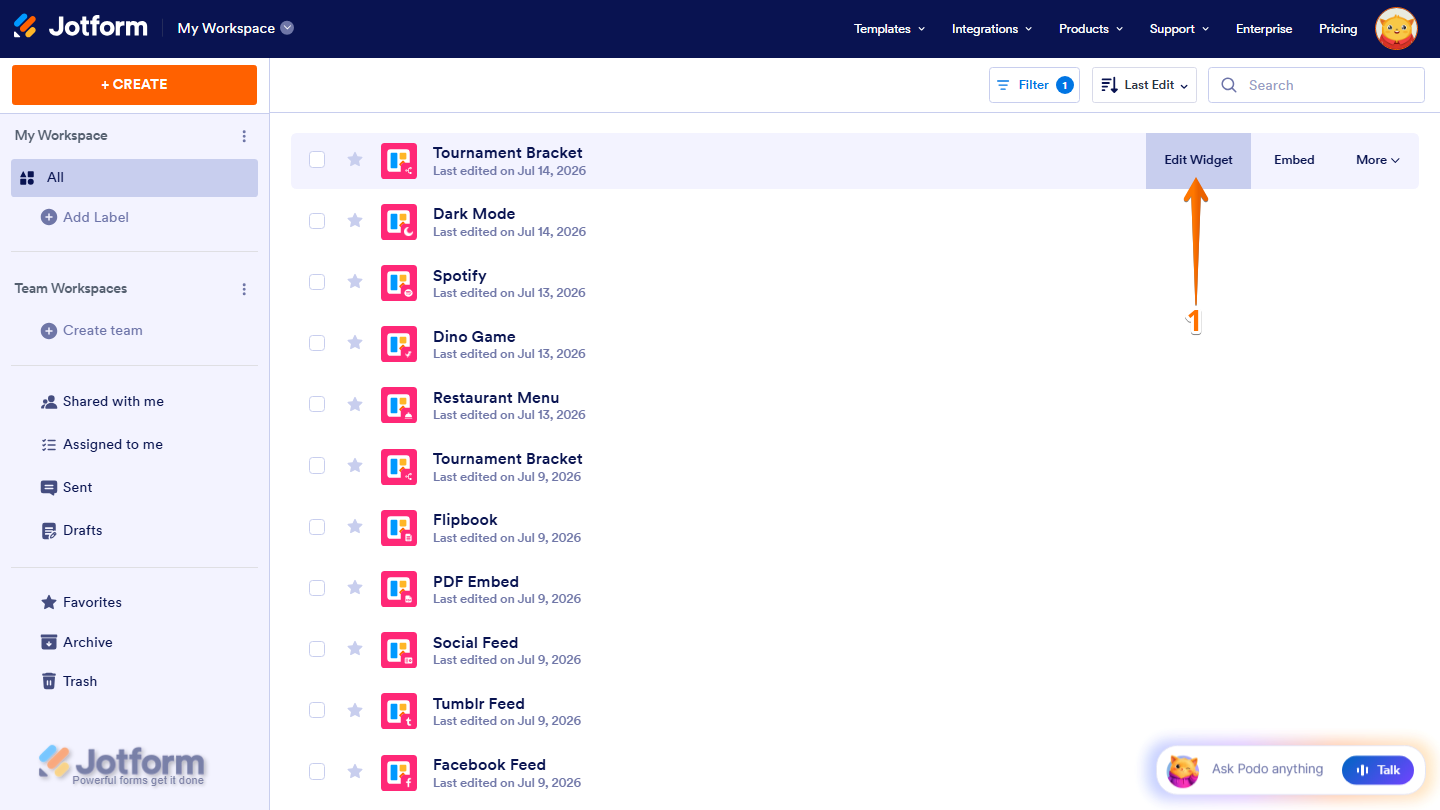The width and height of the screenshot is (1440, 810).
Task: Tick the Flipbook row checkbox
Action: (x=317, y=527)
